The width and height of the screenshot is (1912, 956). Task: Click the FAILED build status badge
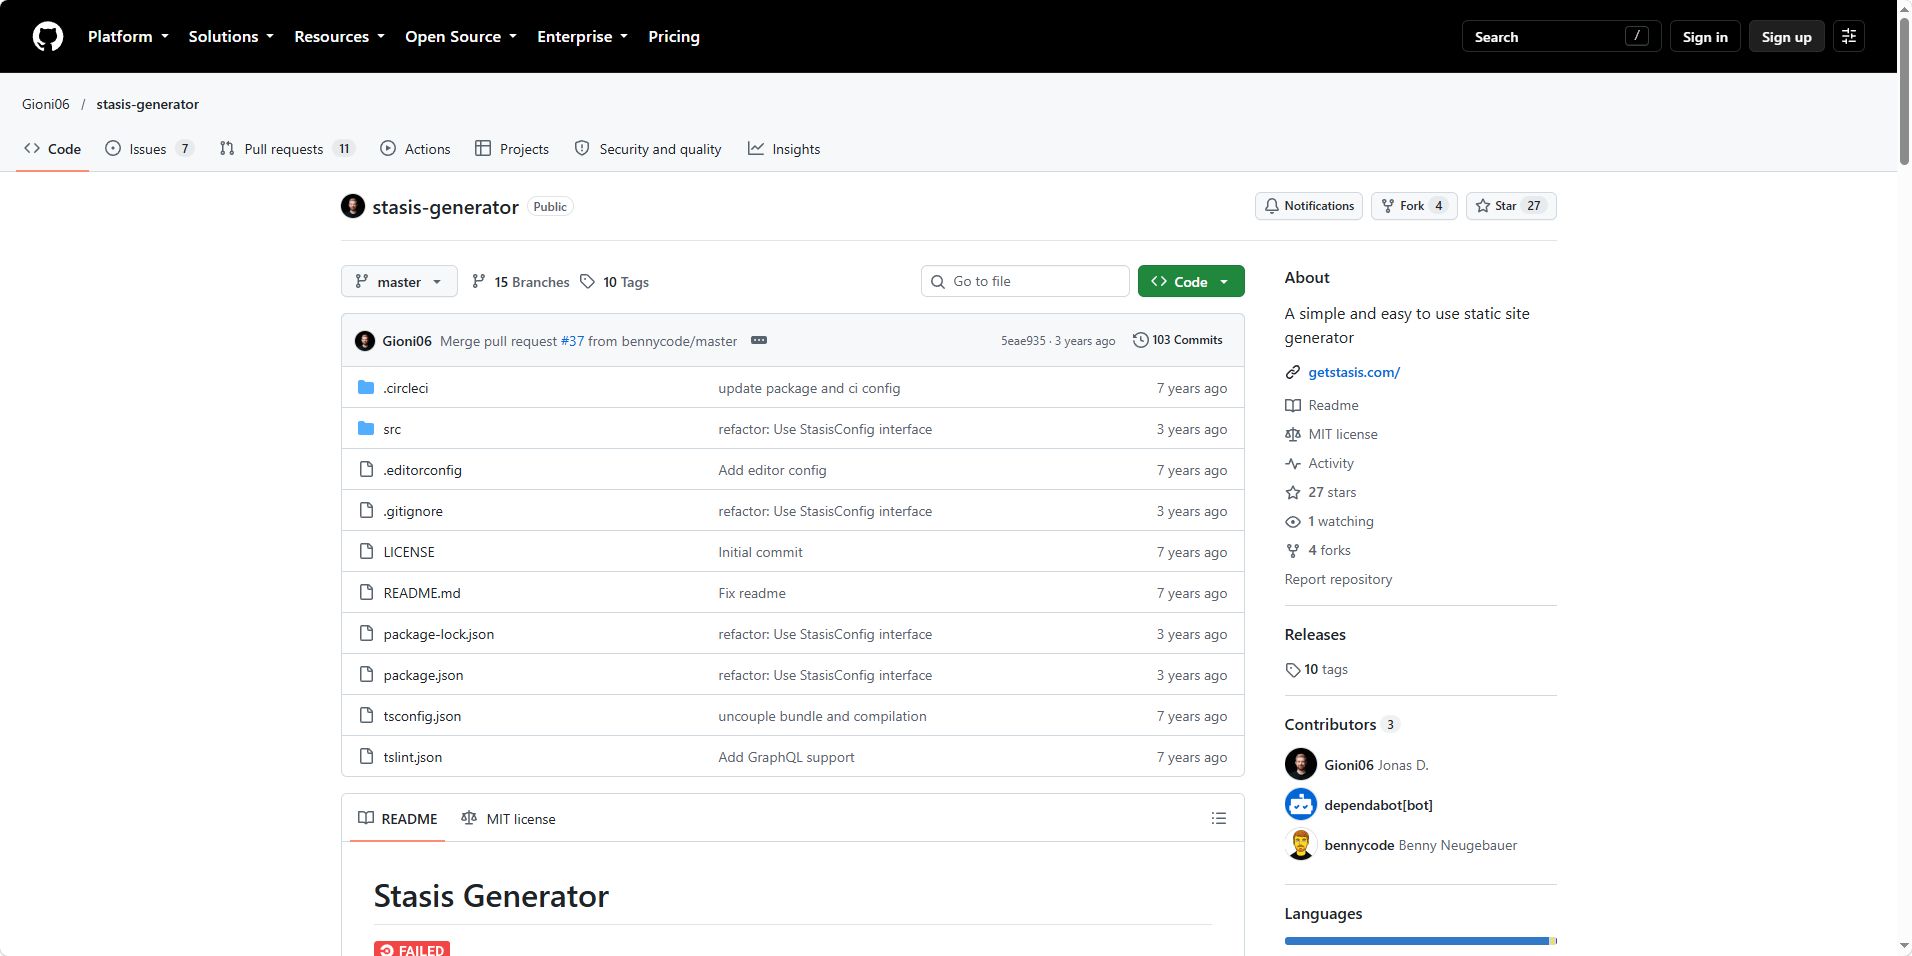[x=412, y=949]
